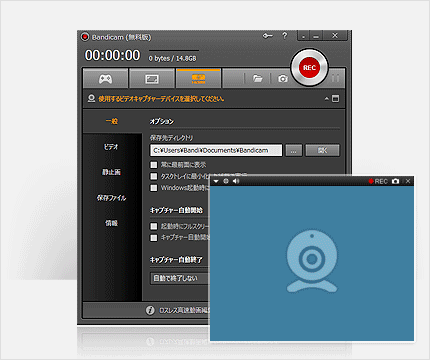Switch to screen rectangle recording mode
The image size is (430, 360).
(152, 79)
